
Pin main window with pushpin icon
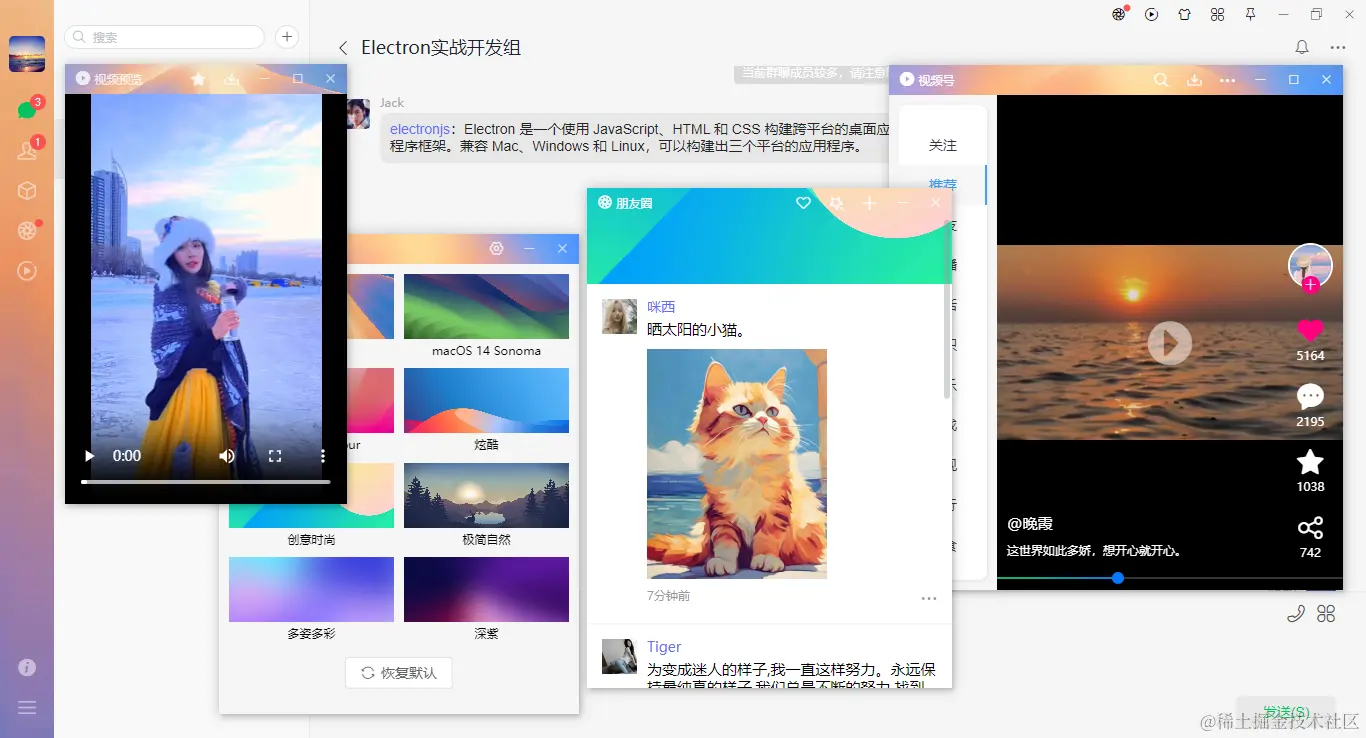tap(1250, 14)
